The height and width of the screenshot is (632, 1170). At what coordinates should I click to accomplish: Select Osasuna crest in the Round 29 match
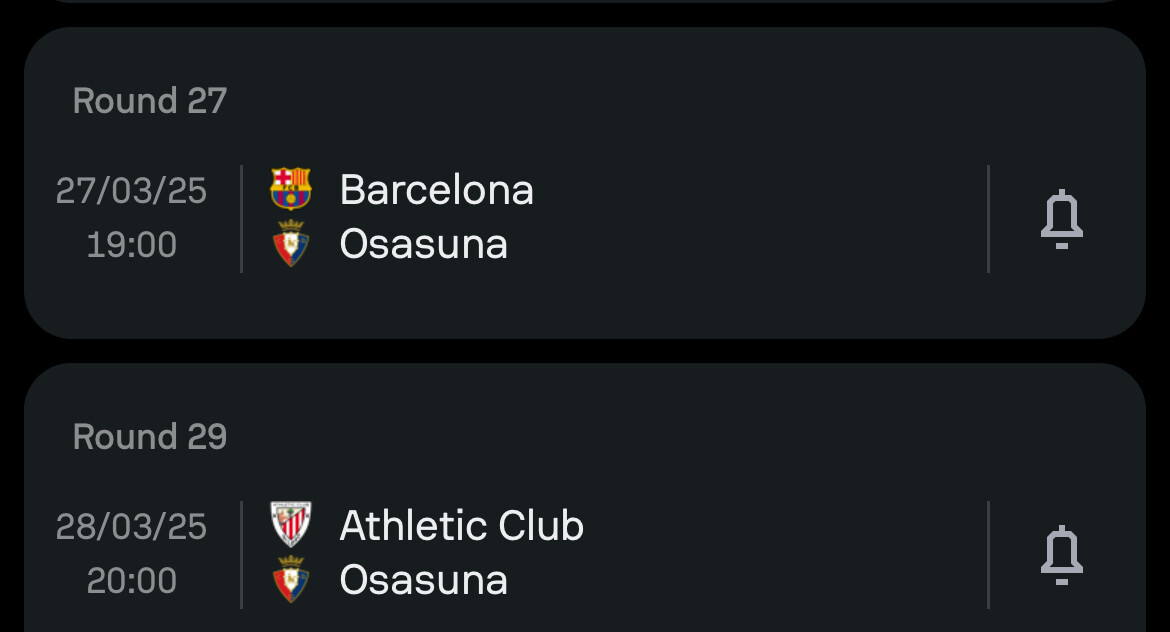290,580
